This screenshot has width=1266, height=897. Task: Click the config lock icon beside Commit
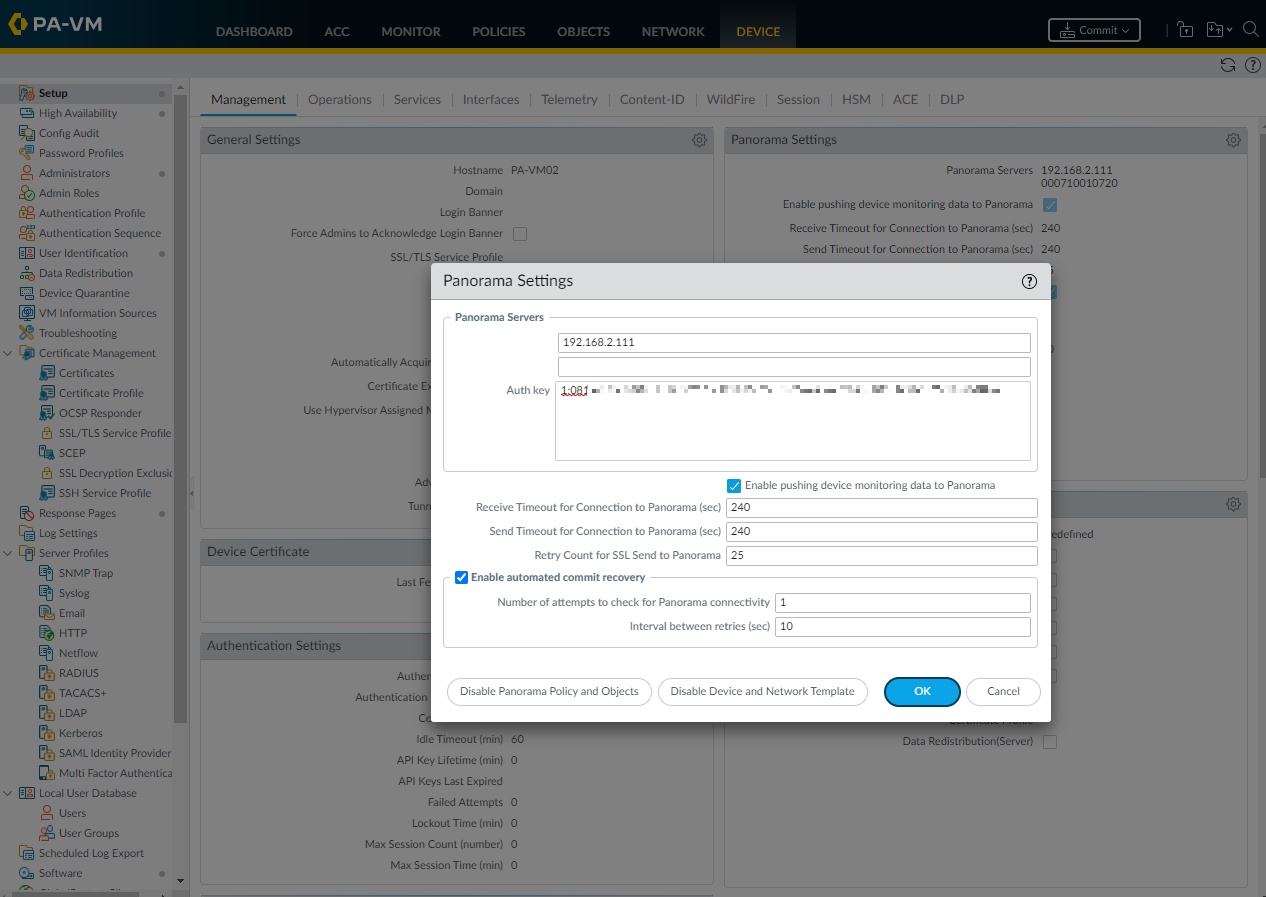tap(1185, 30)
